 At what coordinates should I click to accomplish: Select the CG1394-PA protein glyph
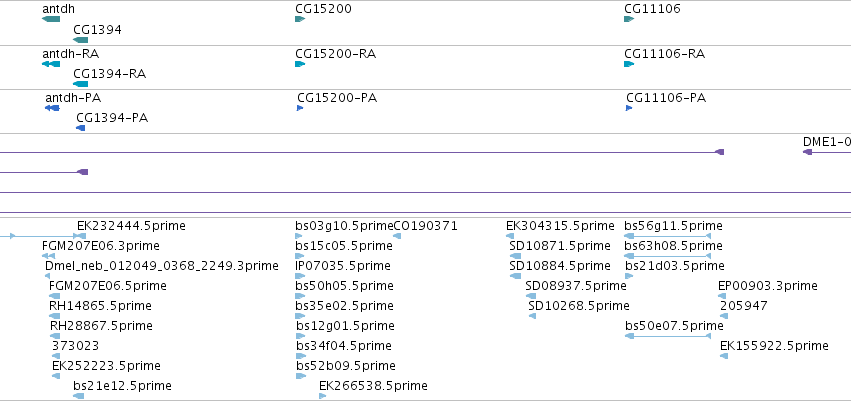81,128
